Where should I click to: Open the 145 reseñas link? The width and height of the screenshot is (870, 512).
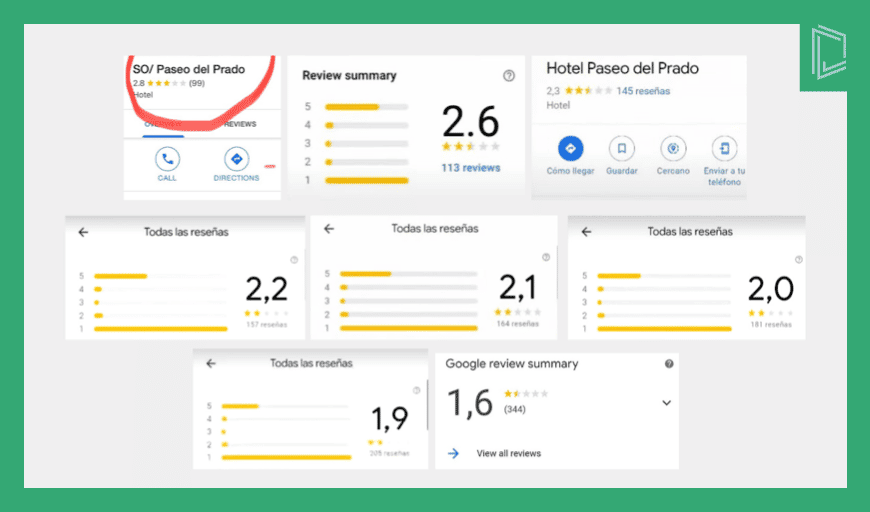(x=643, y=91)
